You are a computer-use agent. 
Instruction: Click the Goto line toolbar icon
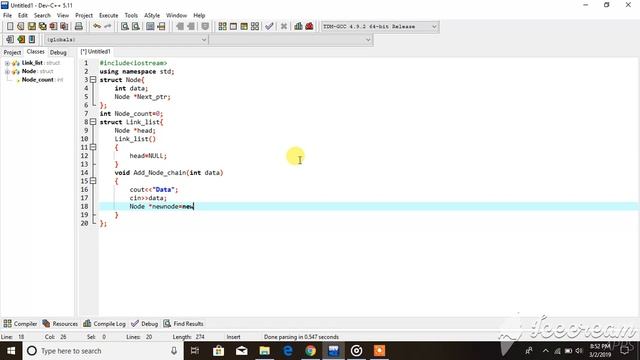(161, 27)
